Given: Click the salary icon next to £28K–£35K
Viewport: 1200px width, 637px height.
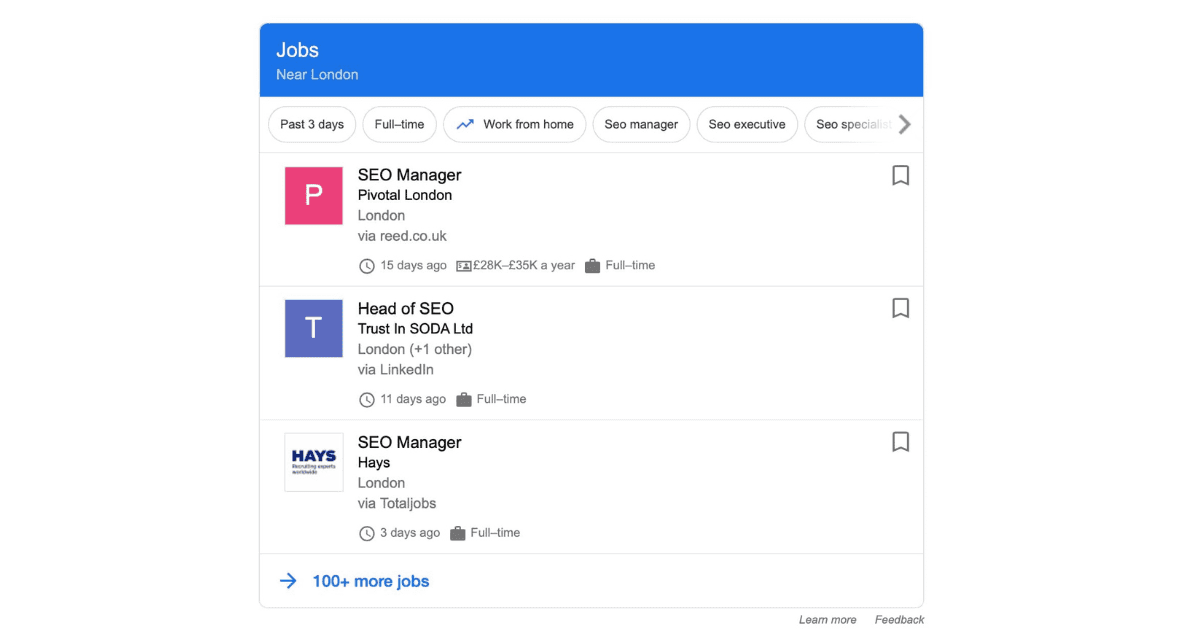Looking at the screenshot, I should (x=464, y=266).
